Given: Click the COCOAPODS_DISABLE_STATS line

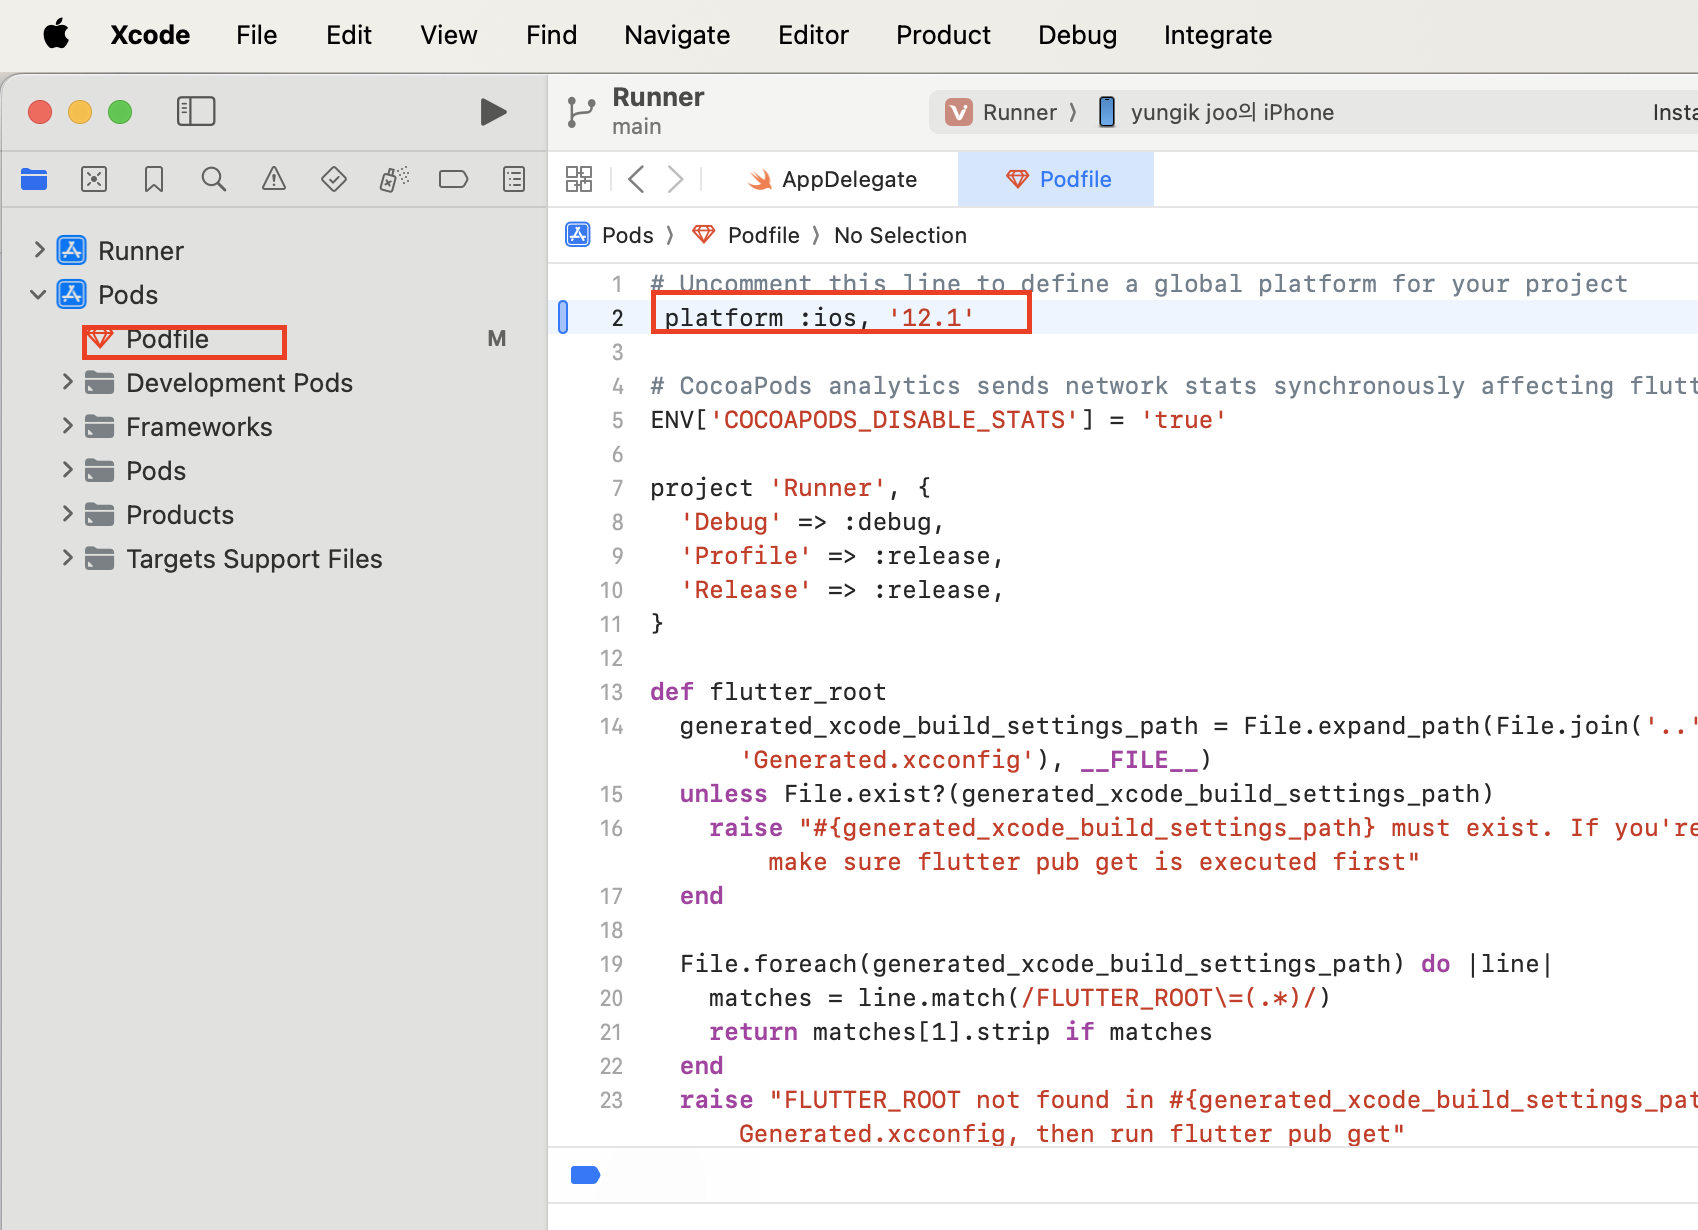Looking at the screenshot, I should (x=938, y=420).
